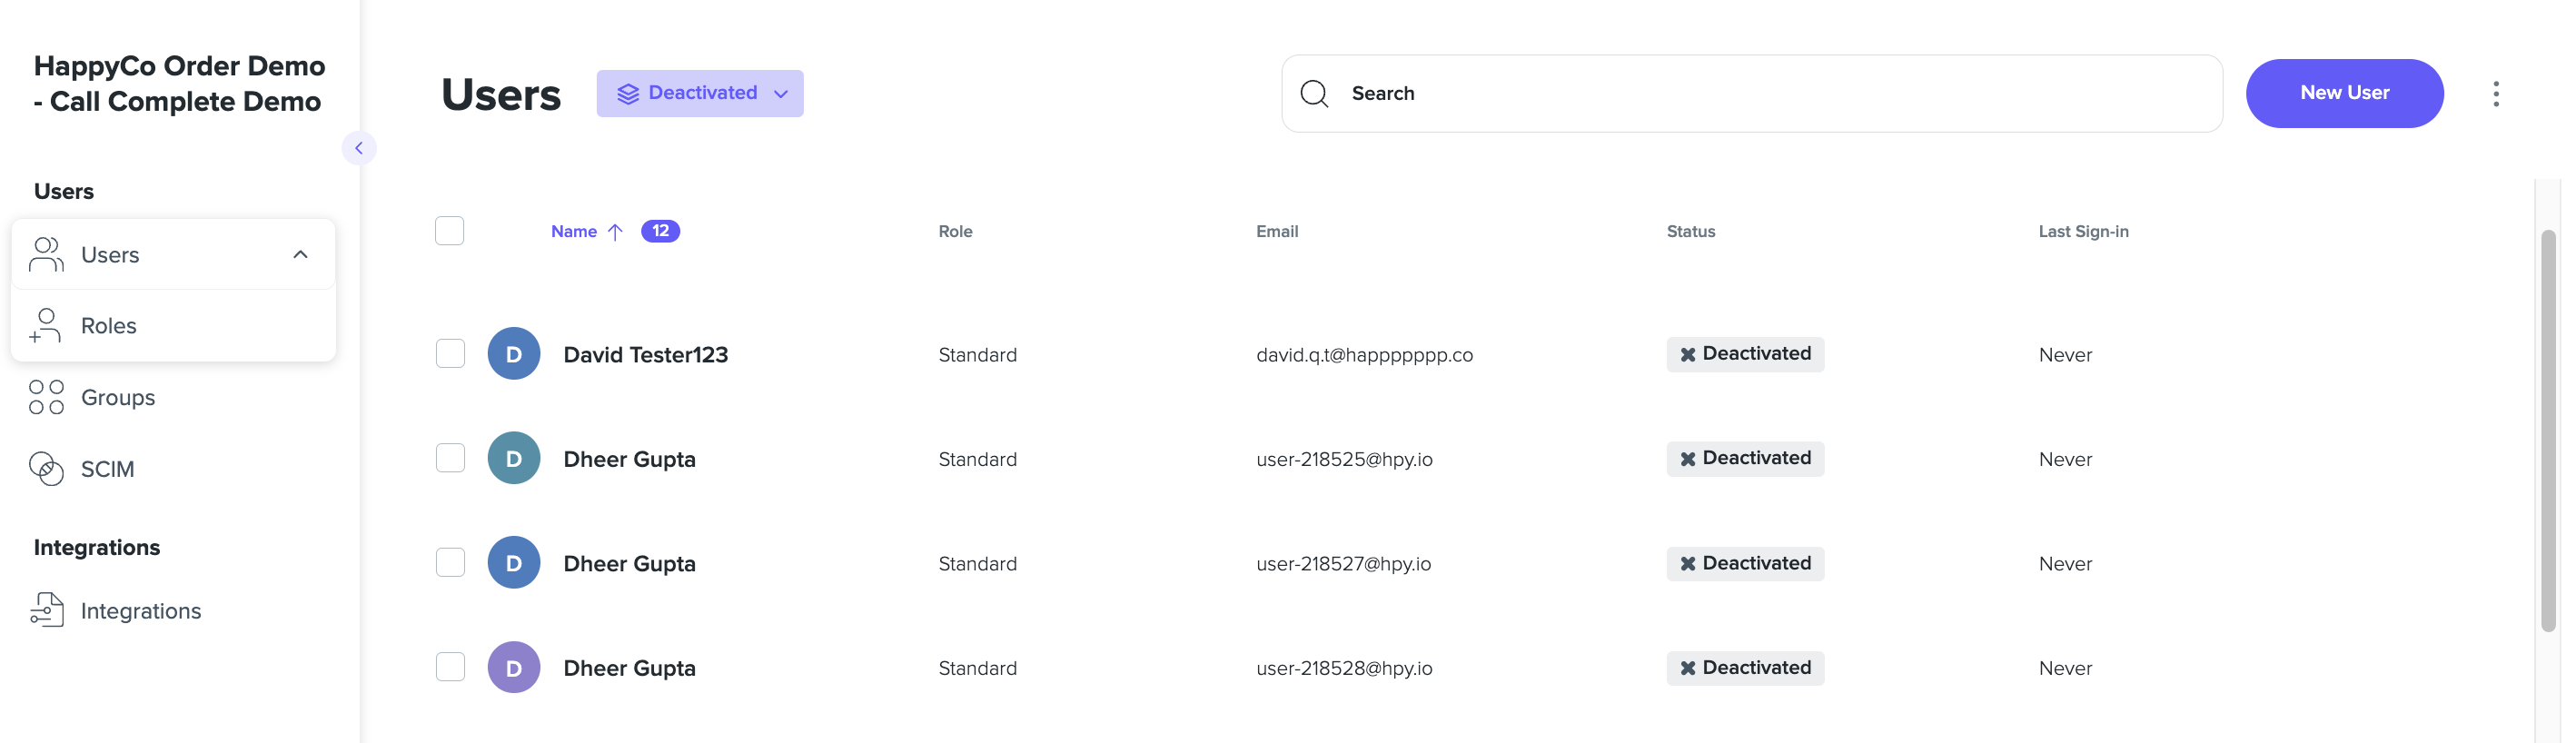Click inside the Search input field
This screenshot has width=2576, height=743.
[1752, 94]
